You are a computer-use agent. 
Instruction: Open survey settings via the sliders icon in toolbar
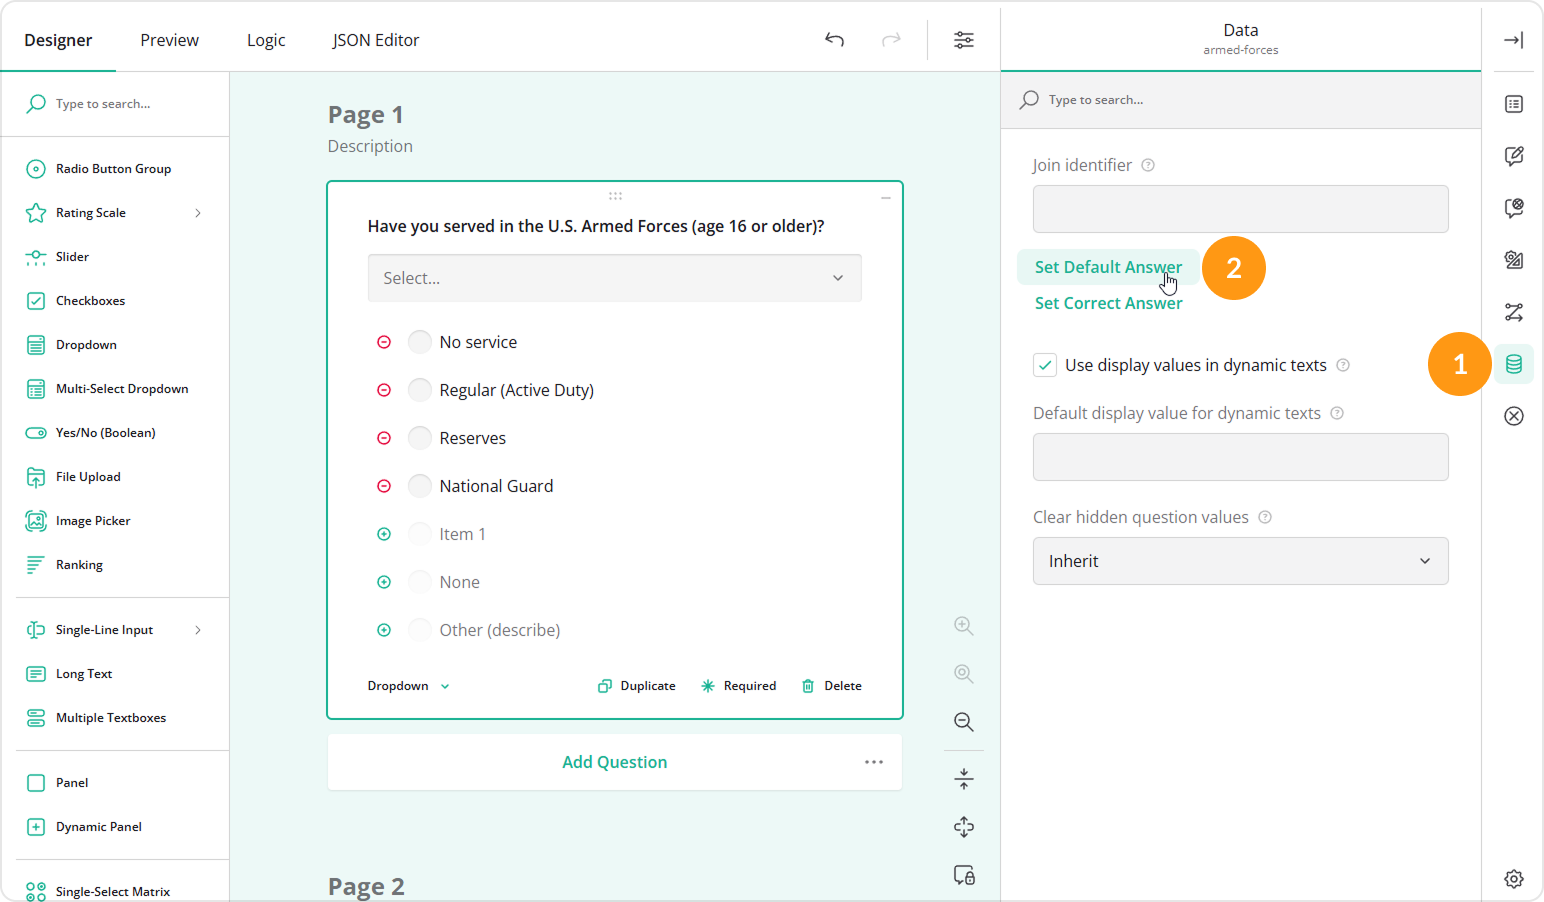[963, 40]
